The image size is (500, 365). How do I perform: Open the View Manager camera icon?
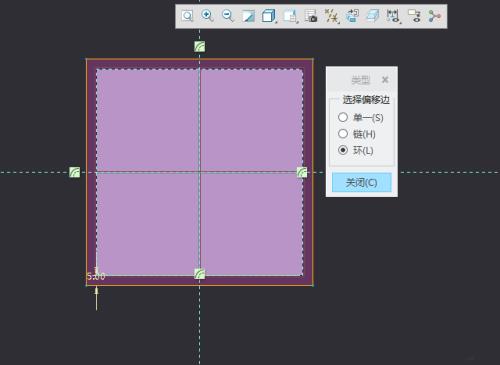pyautogui.click(x=311, y=16)
